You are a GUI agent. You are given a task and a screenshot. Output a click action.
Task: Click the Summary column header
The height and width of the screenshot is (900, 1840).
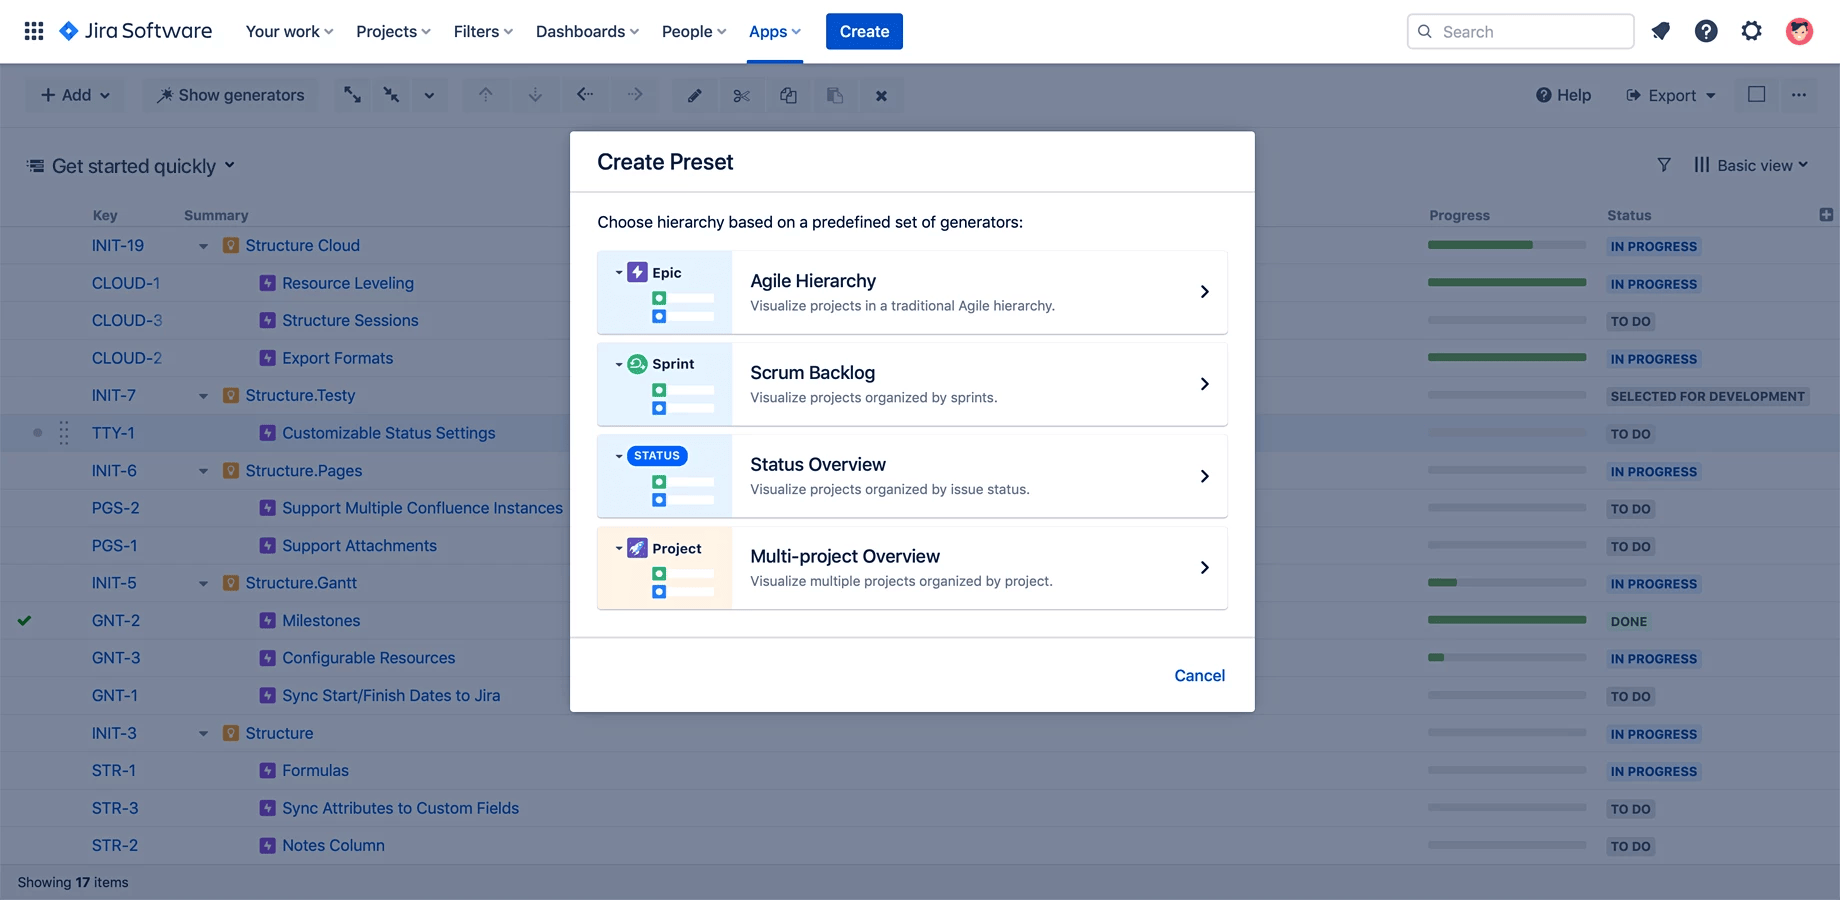click(216, 215)
